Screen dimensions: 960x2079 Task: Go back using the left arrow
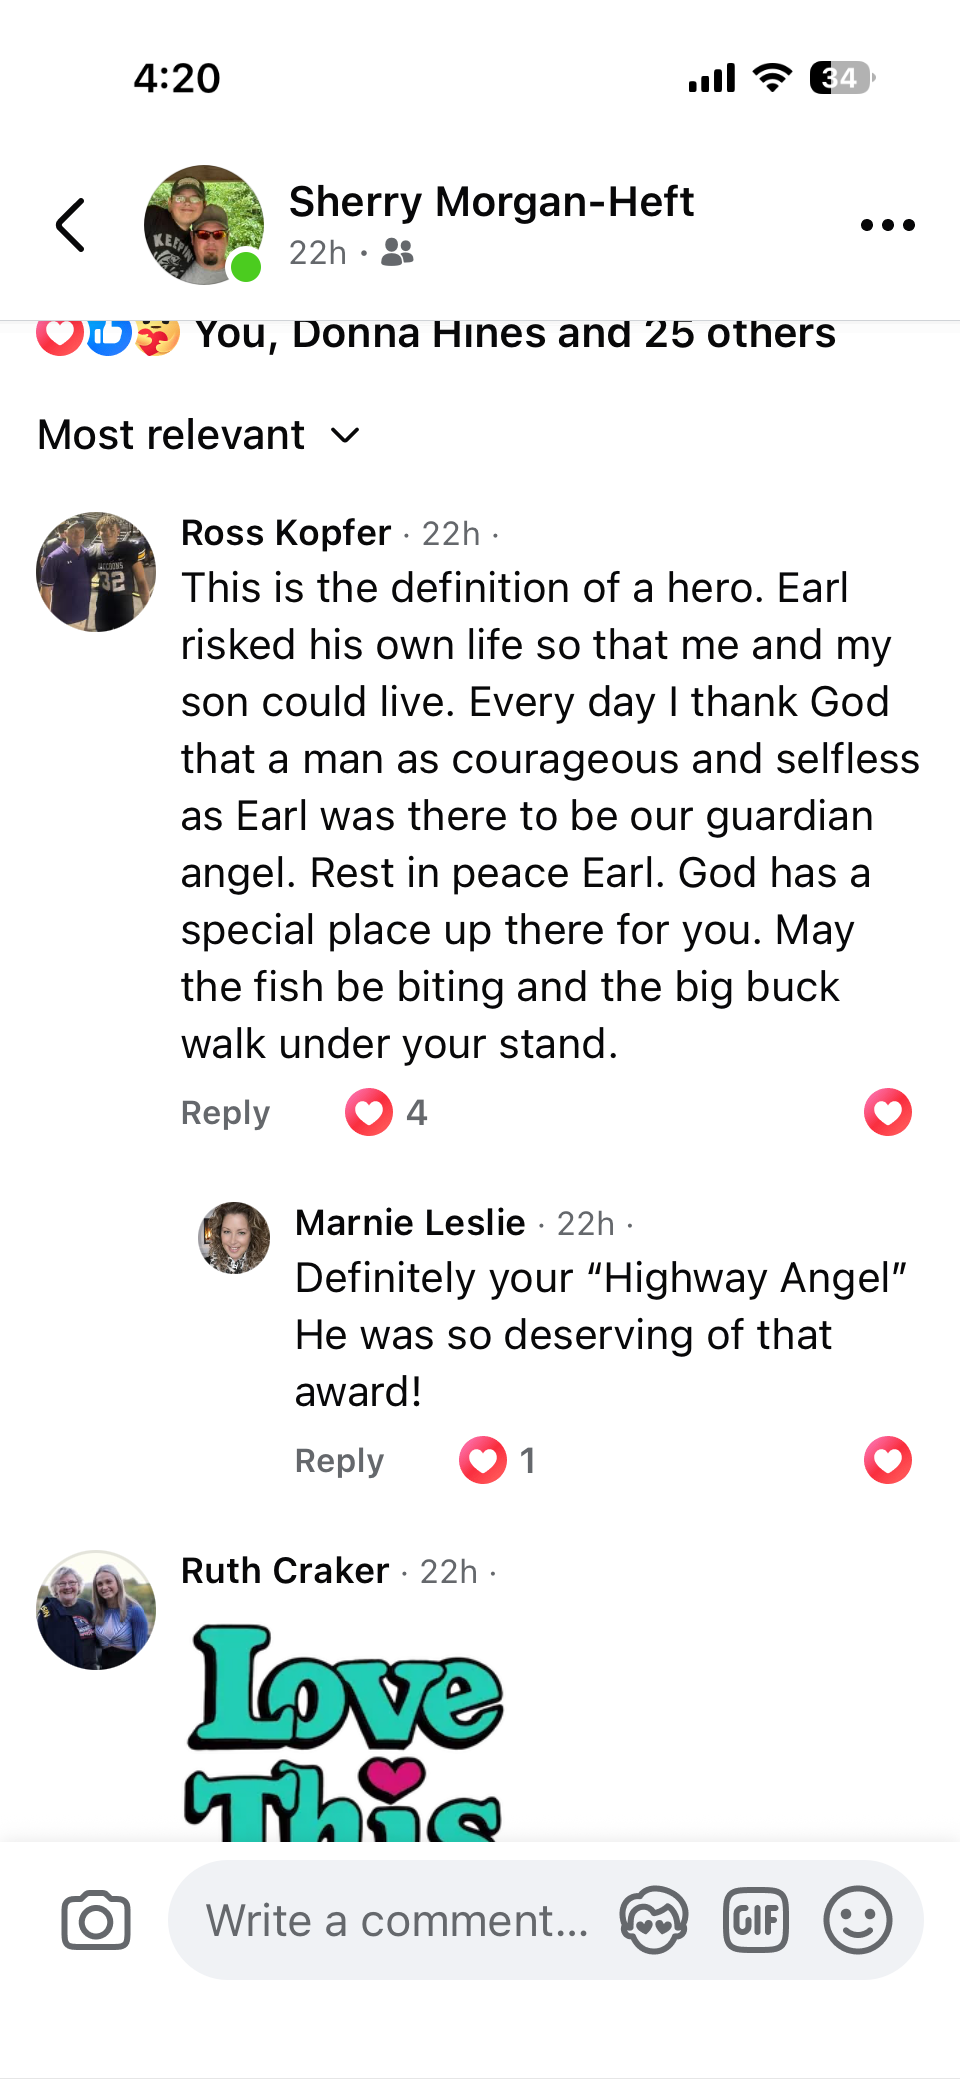[70, 225]
